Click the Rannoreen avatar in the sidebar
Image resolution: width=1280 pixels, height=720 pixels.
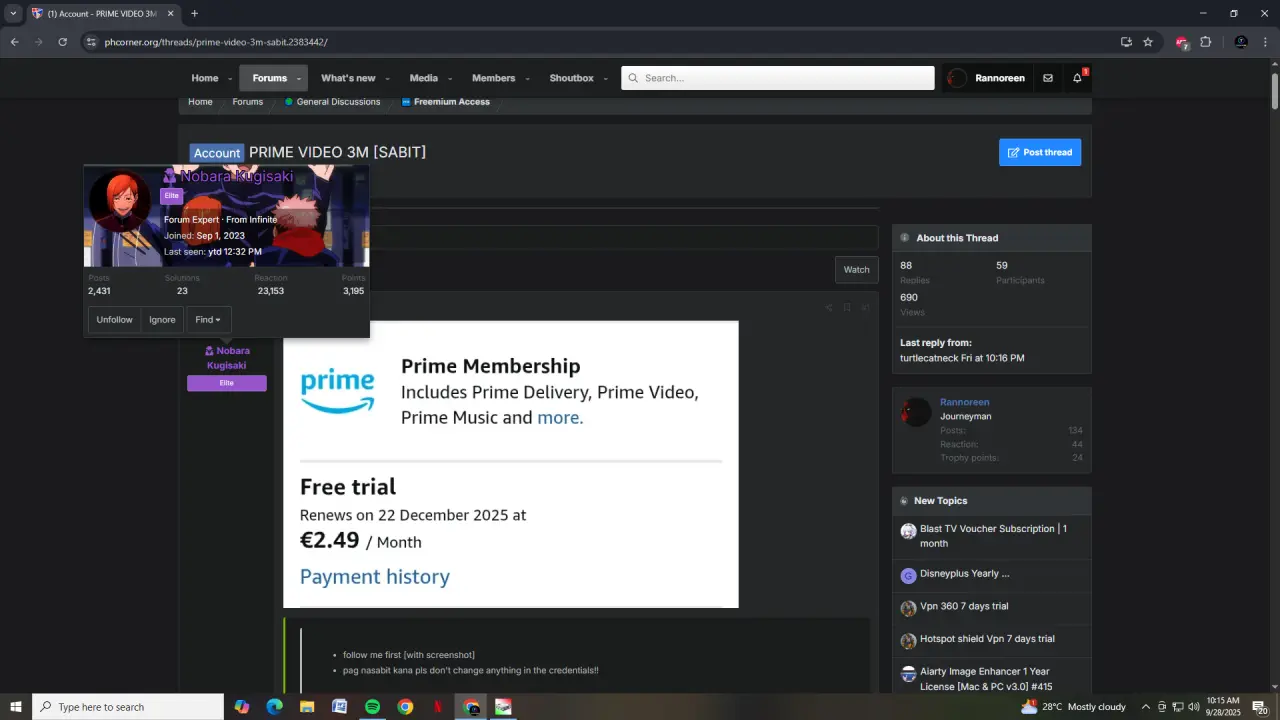(916, 412)
